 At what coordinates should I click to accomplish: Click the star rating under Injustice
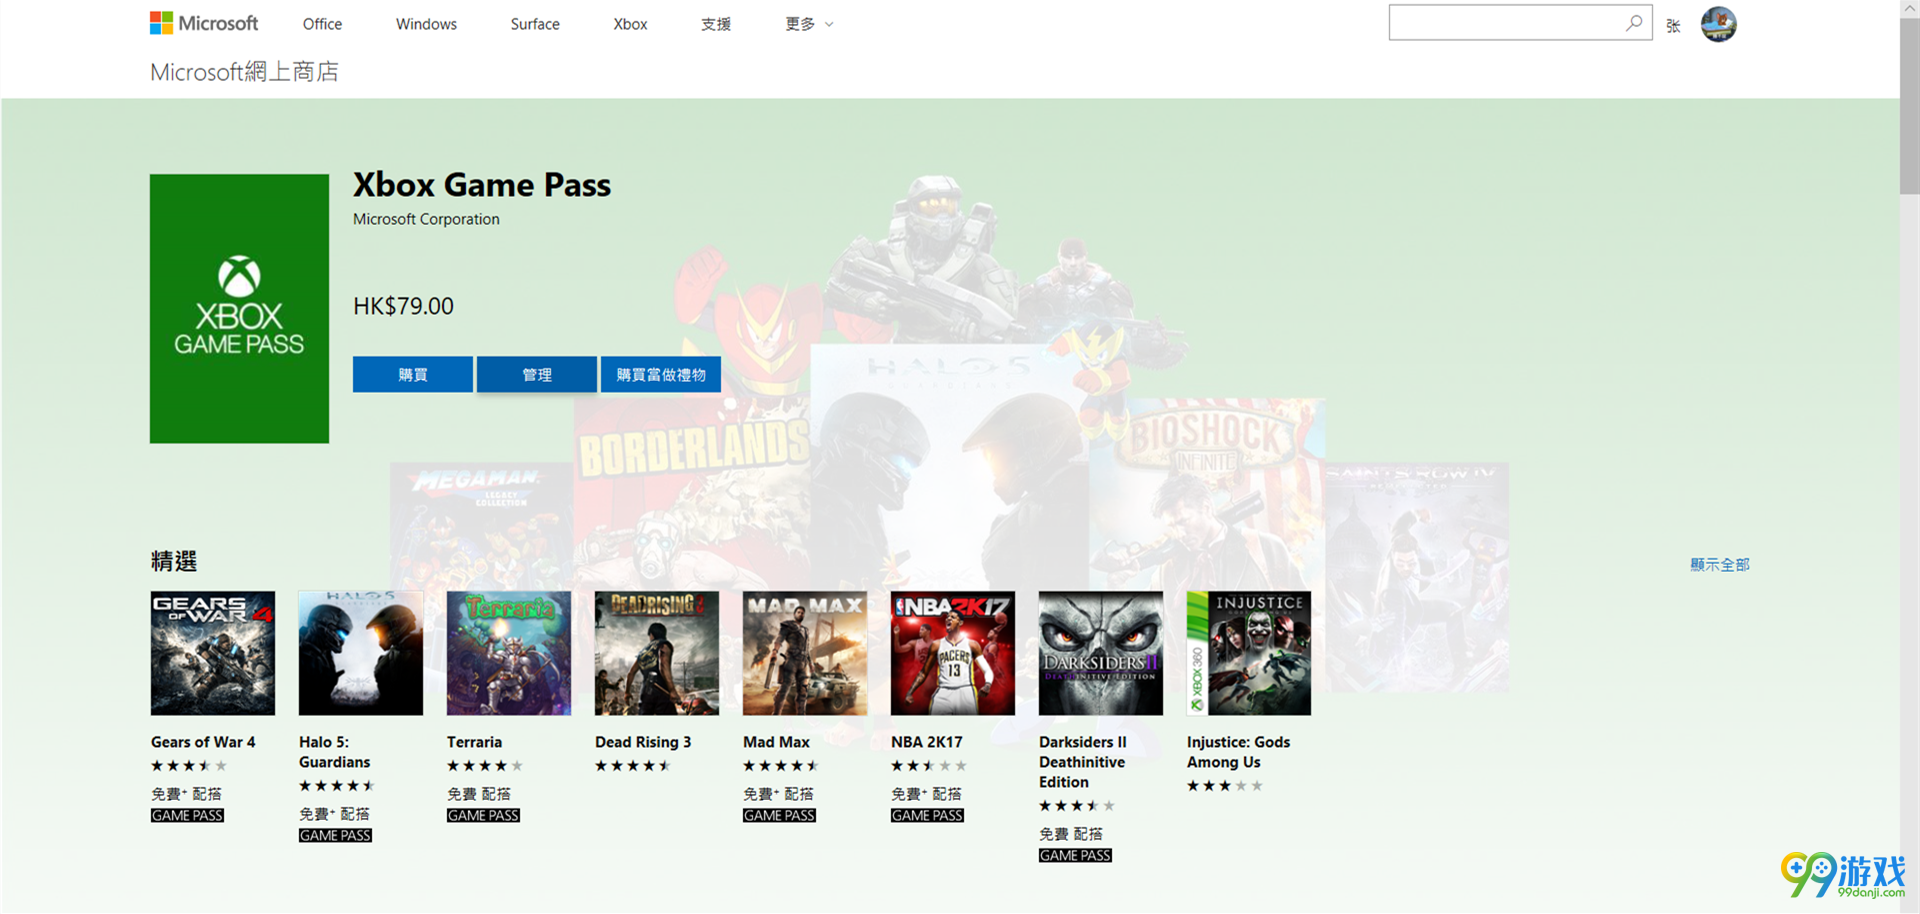[1225, 786]
